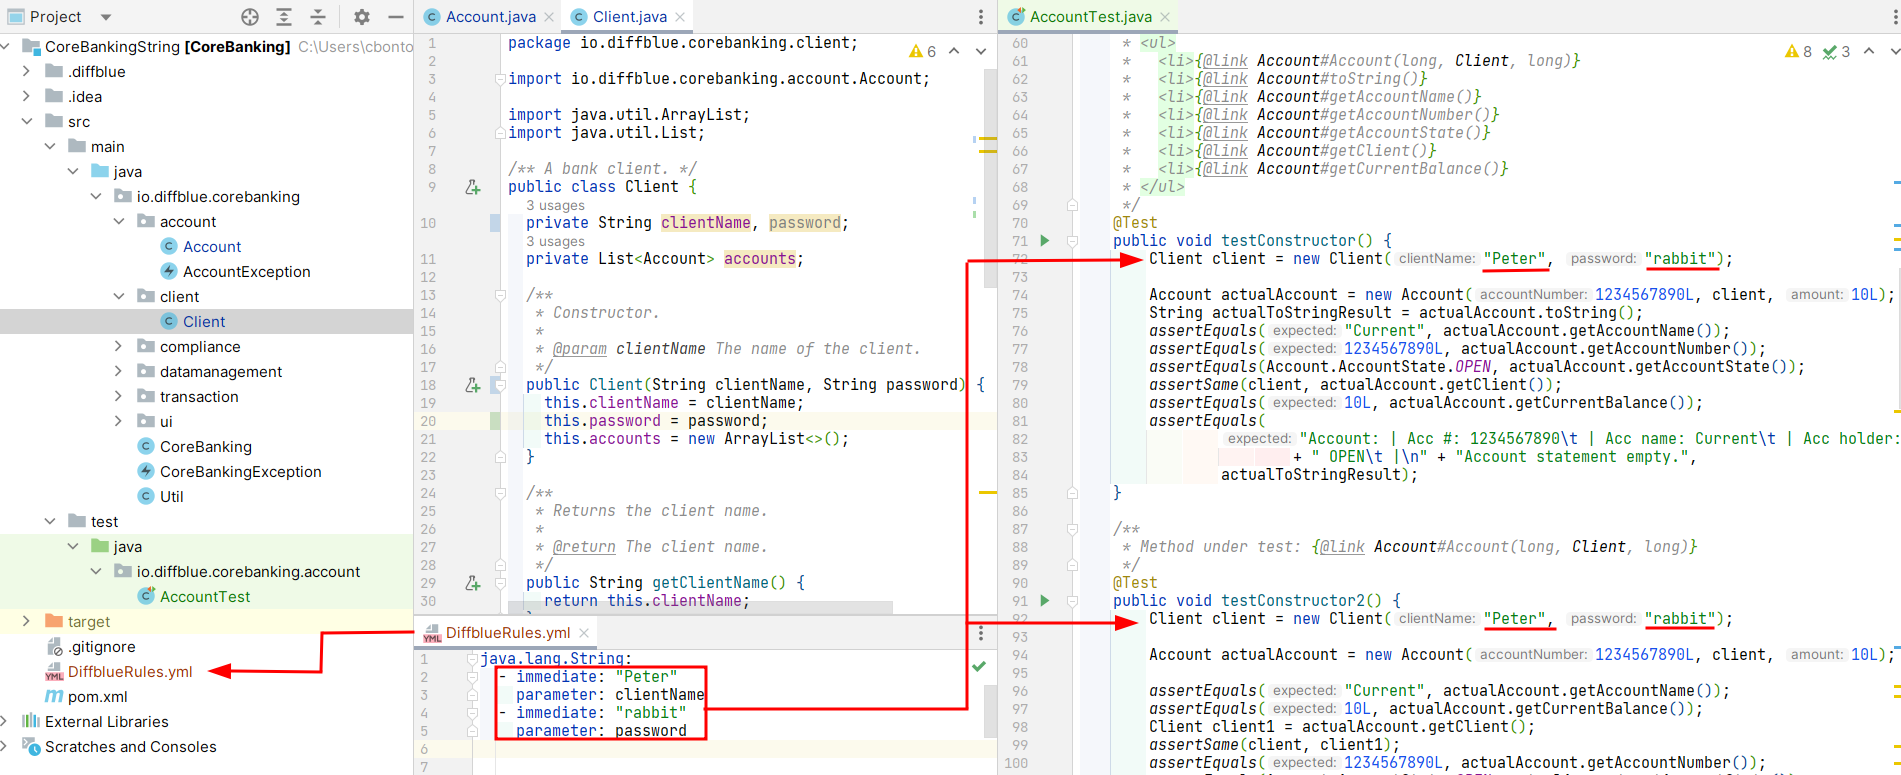This screenshot has width=1901, height=775.
Task: Run testConstructor via gutter run icon
Action: (x=1044, y=241)
